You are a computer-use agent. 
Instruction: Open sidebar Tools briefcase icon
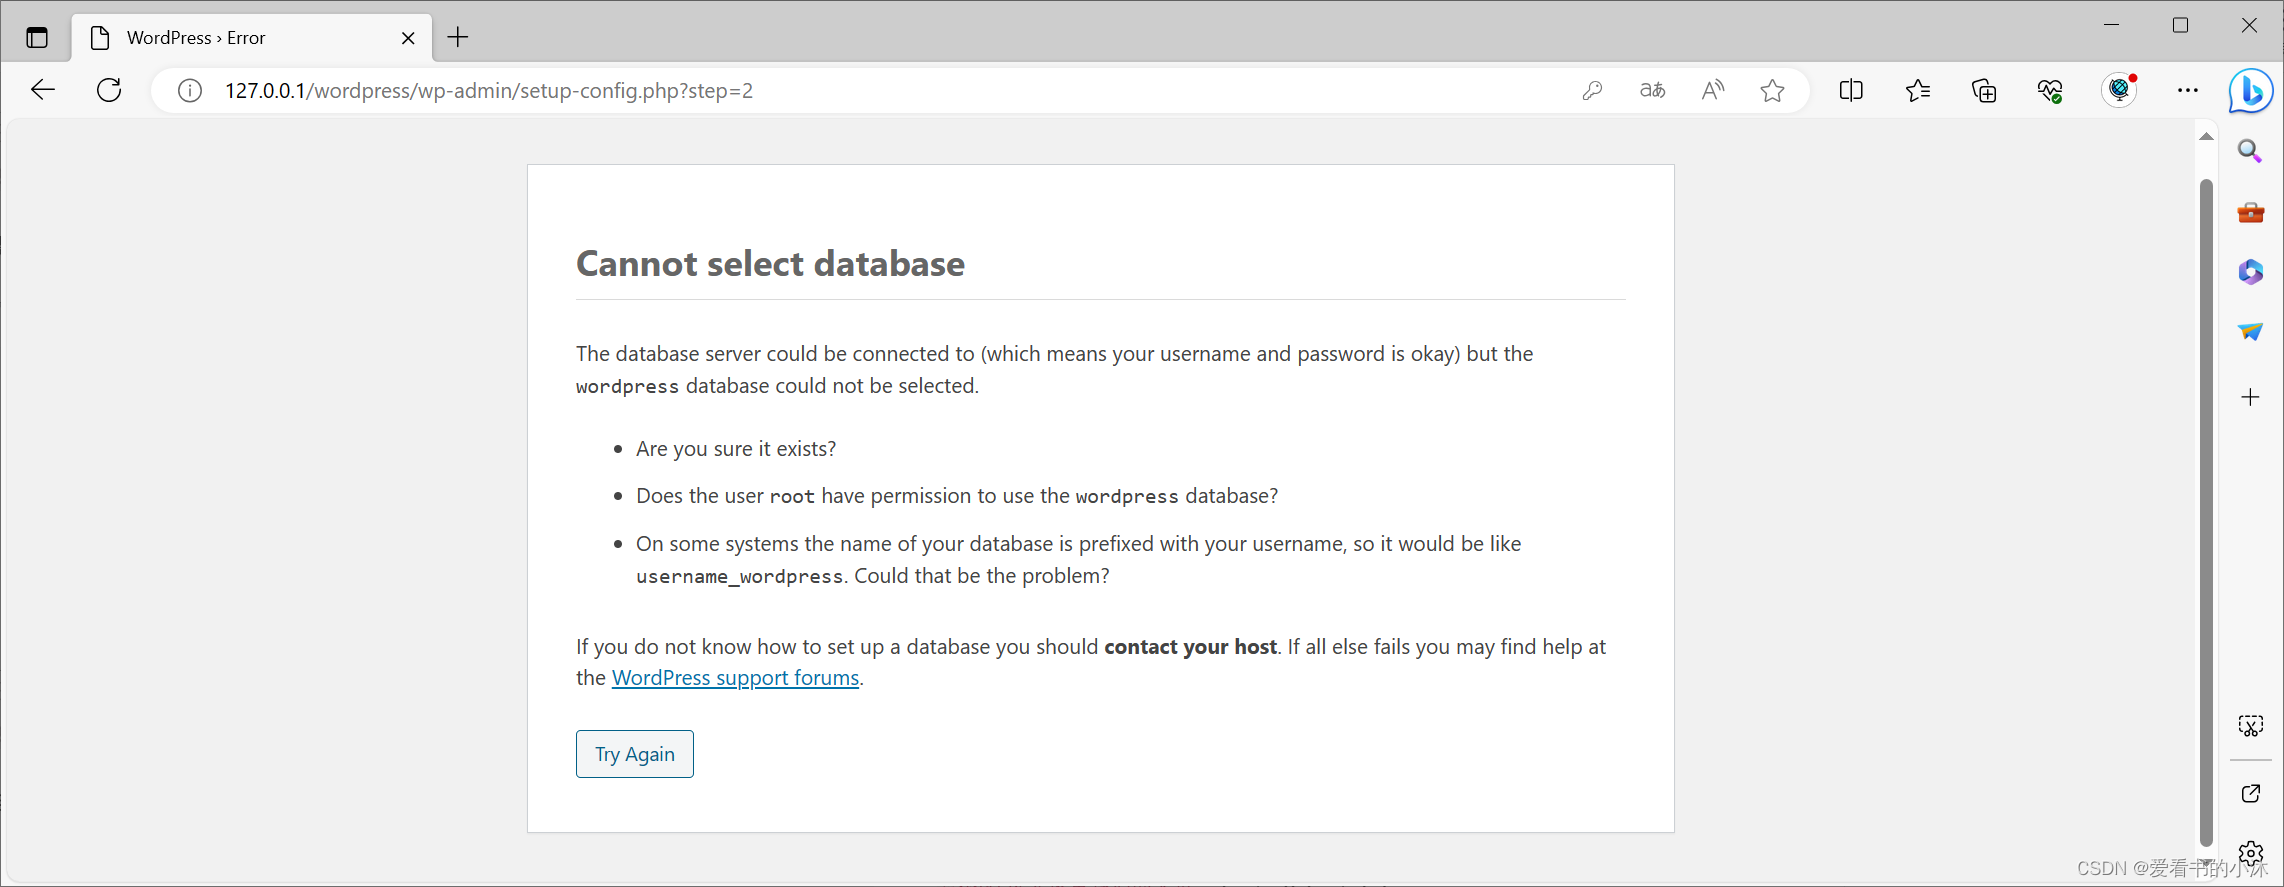tap(2250, 212)
